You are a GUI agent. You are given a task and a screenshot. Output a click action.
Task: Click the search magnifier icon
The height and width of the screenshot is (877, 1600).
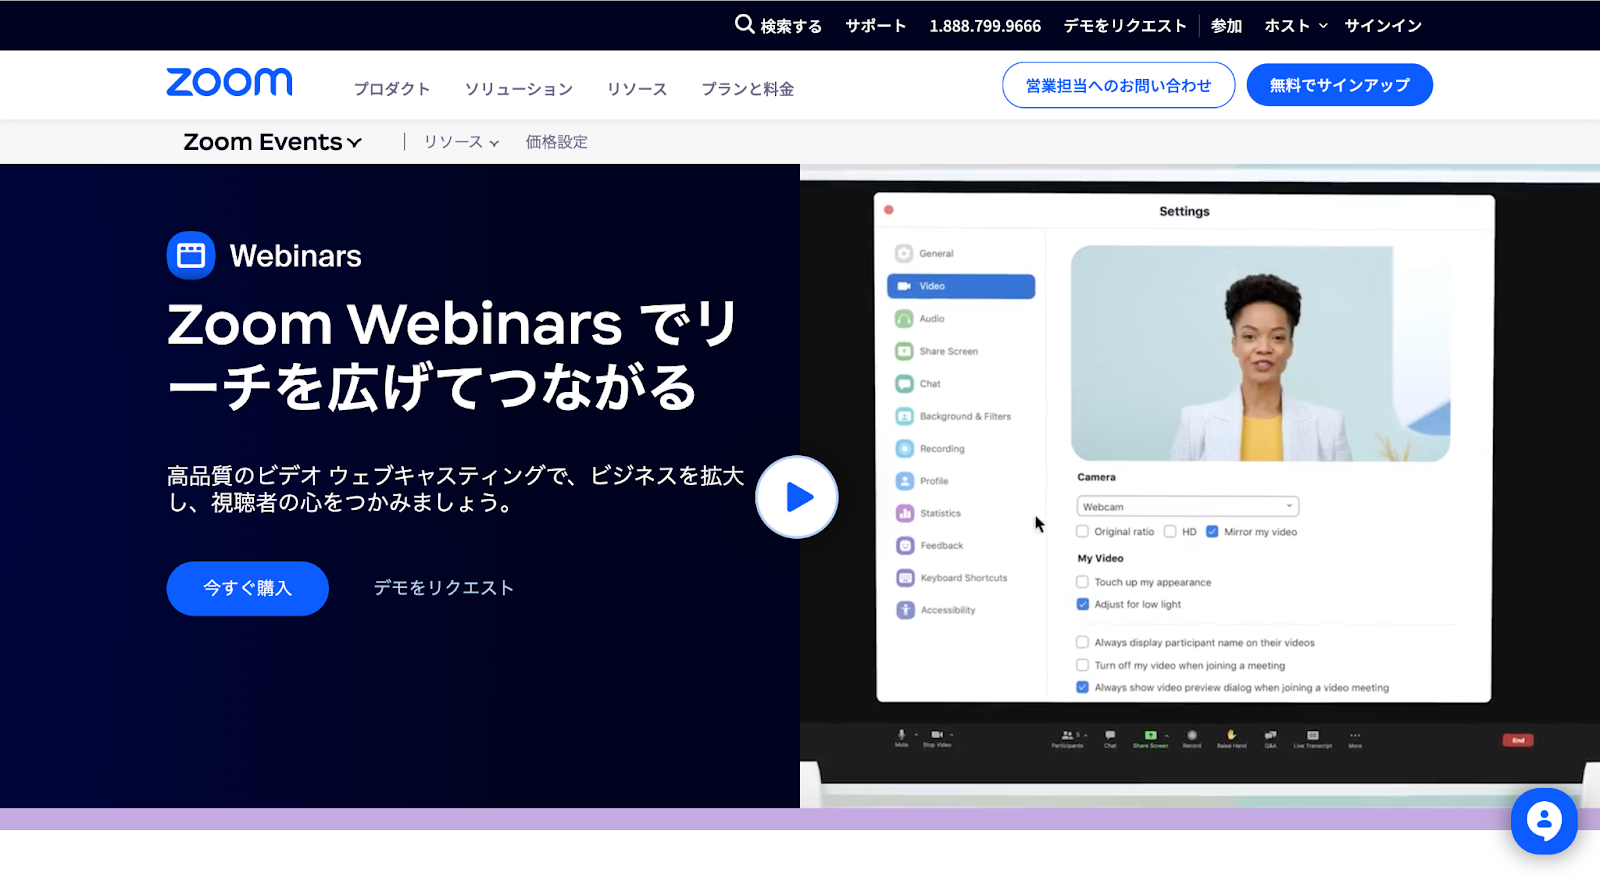pos(744,24)
